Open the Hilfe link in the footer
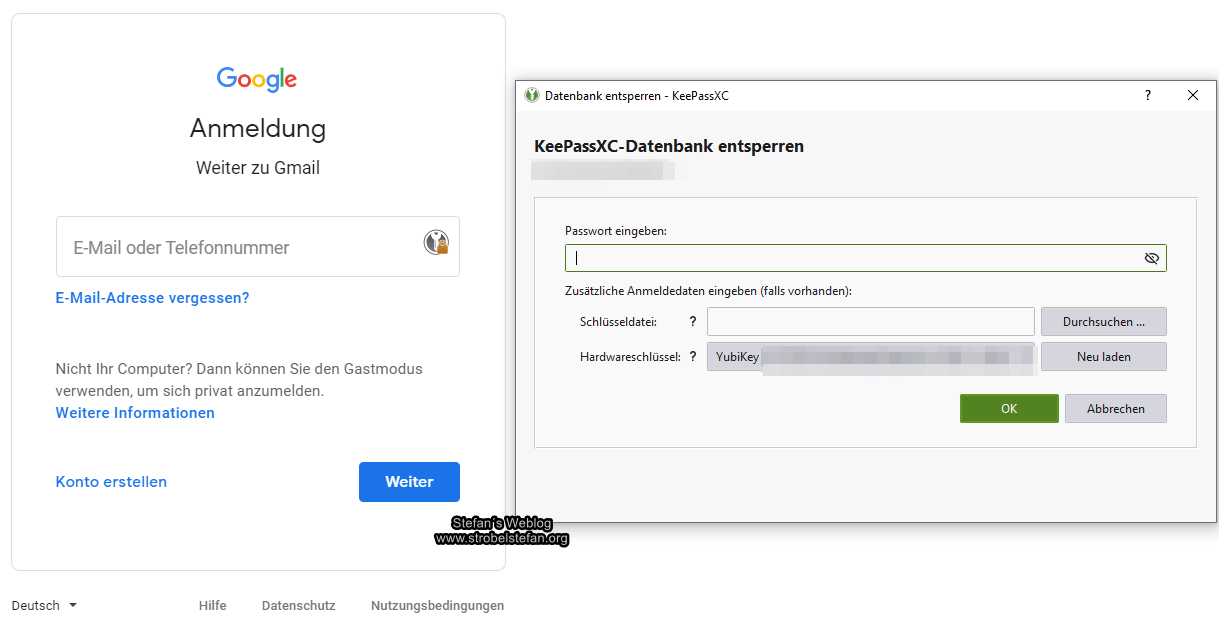The image size is (1219, 619). click(x=212, y=605)
